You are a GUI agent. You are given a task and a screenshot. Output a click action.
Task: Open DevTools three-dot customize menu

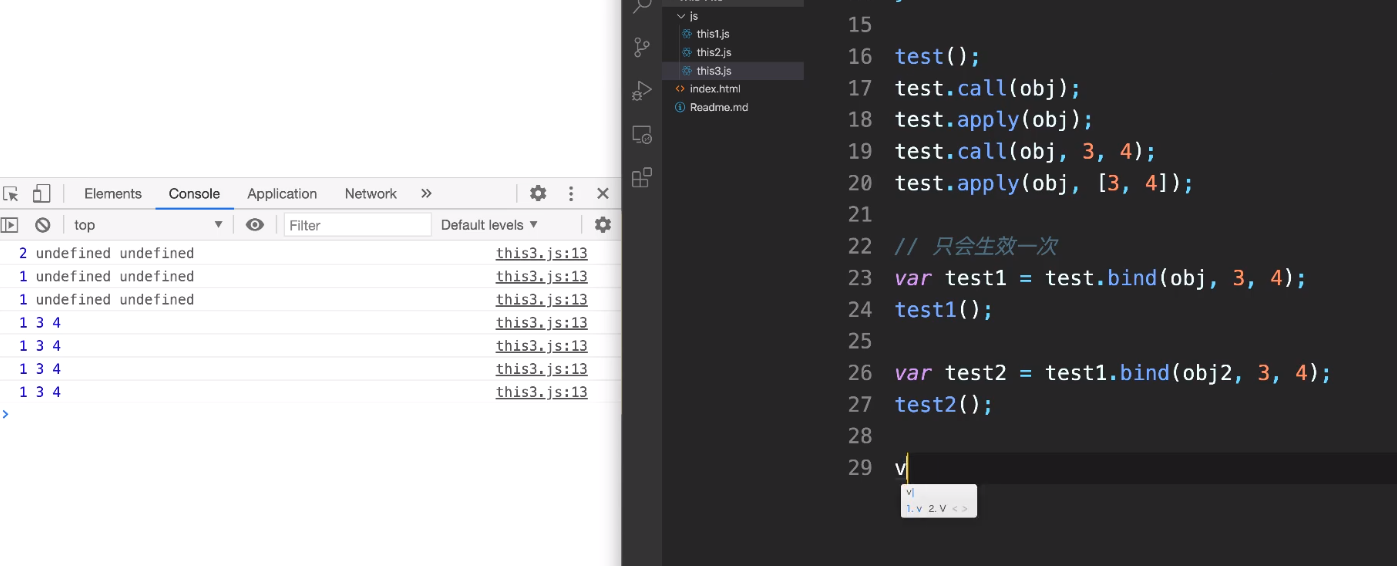[571, 194]
